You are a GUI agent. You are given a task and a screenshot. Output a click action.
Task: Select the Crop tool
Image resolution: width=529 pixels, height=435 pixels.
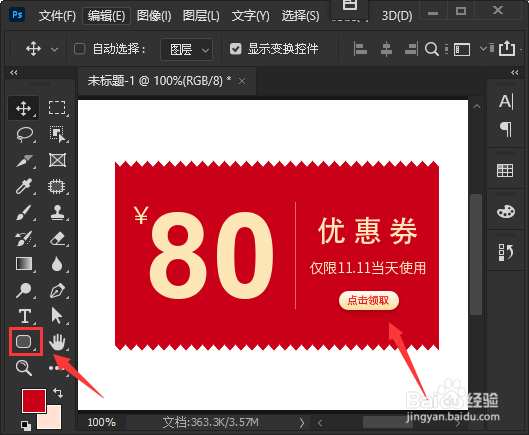click(25, 161)
